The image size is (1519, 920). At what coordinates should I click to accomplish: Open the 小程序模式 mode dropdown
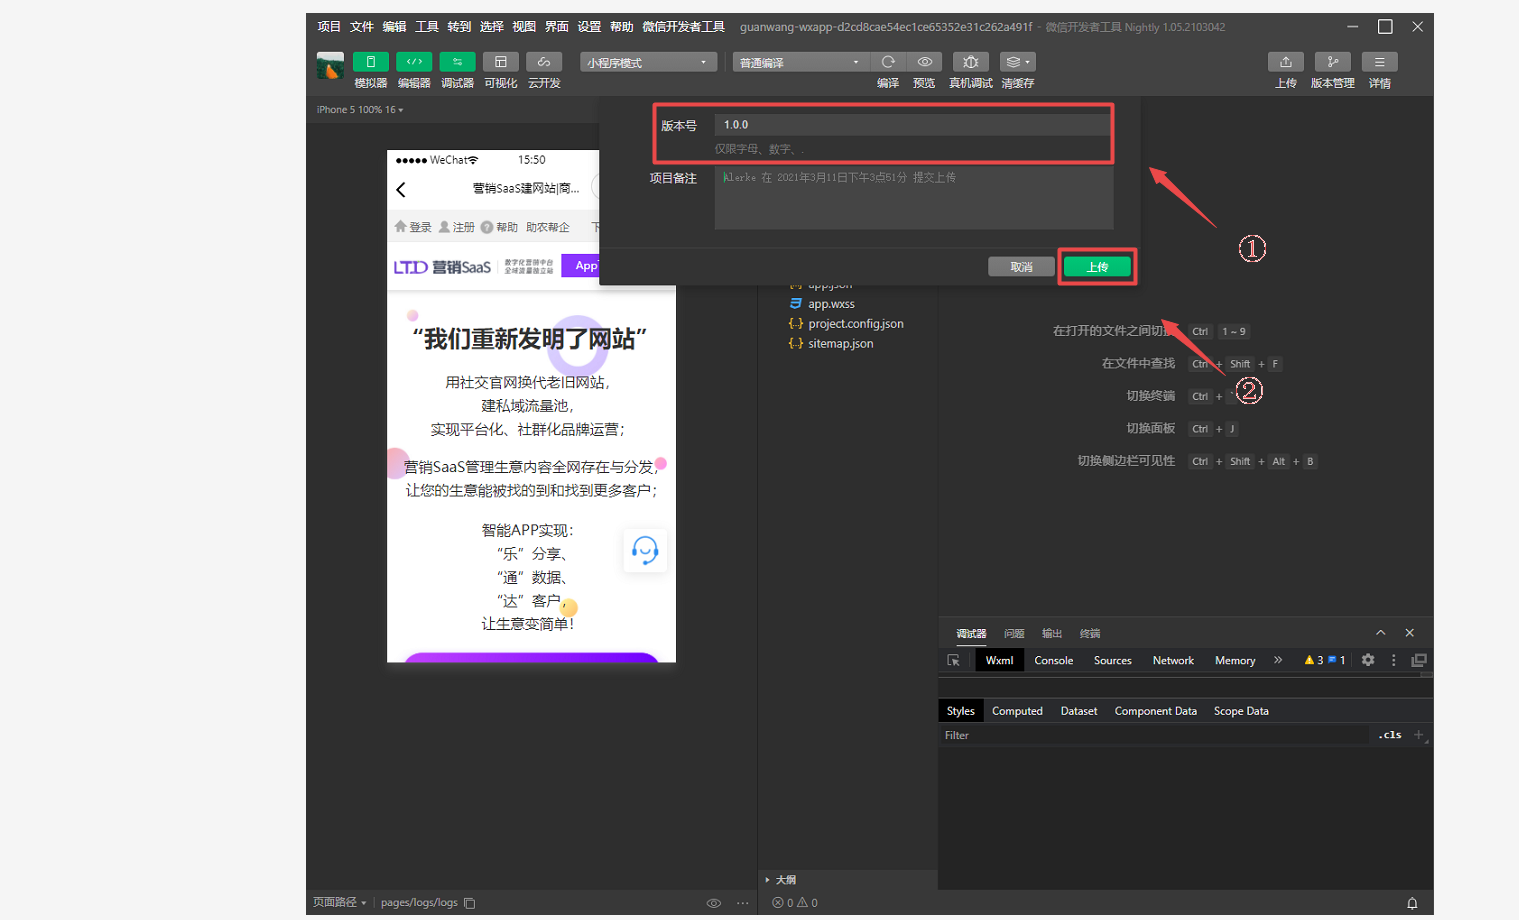[647, 63]
